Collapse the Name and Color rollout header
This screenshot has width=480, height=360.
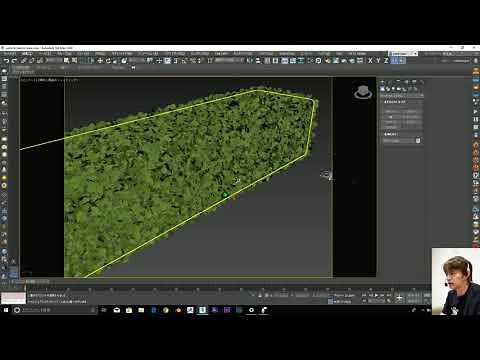[402, 134]
